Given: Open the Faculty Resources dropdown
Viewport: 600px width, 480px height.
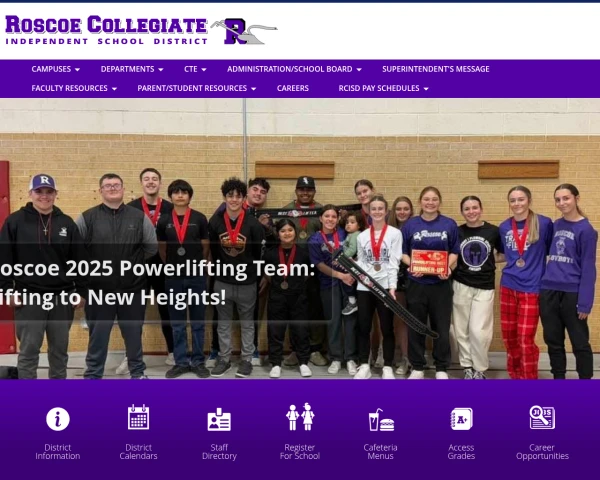Looking at the screenshot, I should [74, 88].
